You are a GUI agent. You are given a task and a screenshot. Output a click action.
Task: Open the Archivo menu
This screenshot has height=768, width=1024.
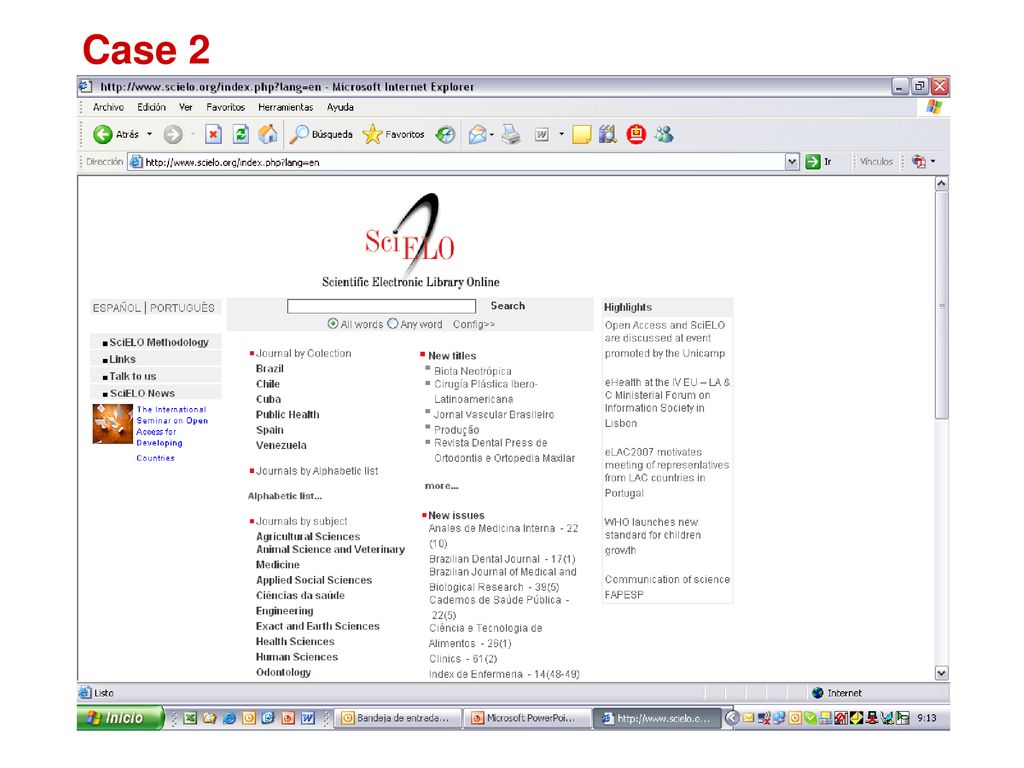pos(108,107)
